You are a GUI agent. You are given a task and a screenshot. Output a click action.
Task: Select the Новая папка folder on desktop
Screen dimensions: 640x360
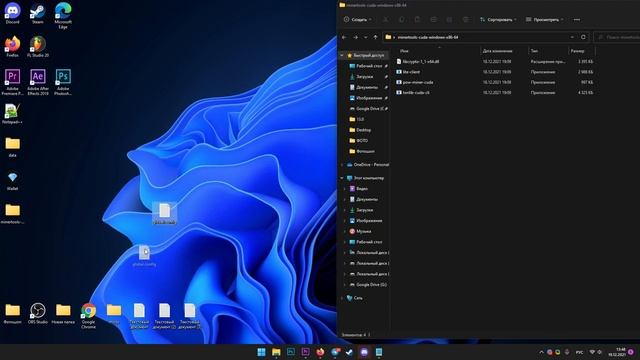[63, 313]
